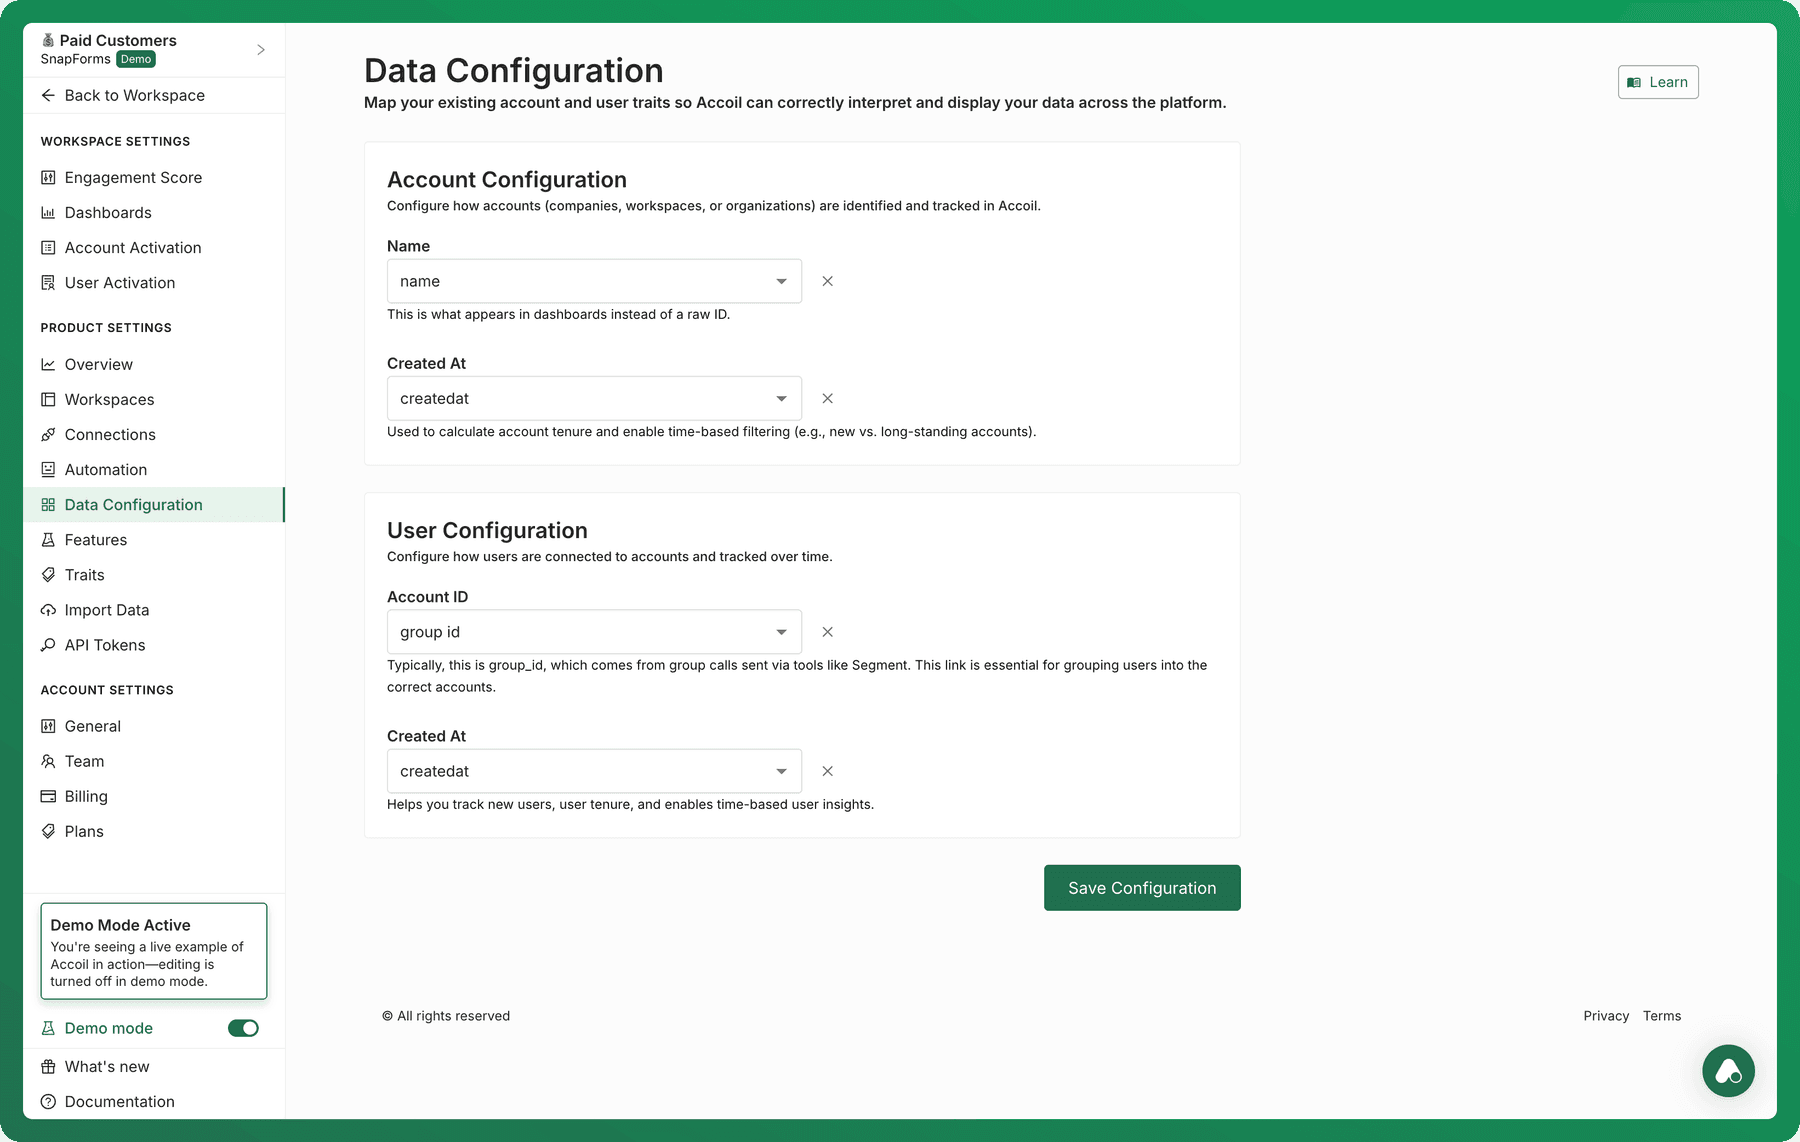Expand the Paid Customers workspace chevron
The width and height of the screenshot is (1800, 1142).
click(261, 49)
